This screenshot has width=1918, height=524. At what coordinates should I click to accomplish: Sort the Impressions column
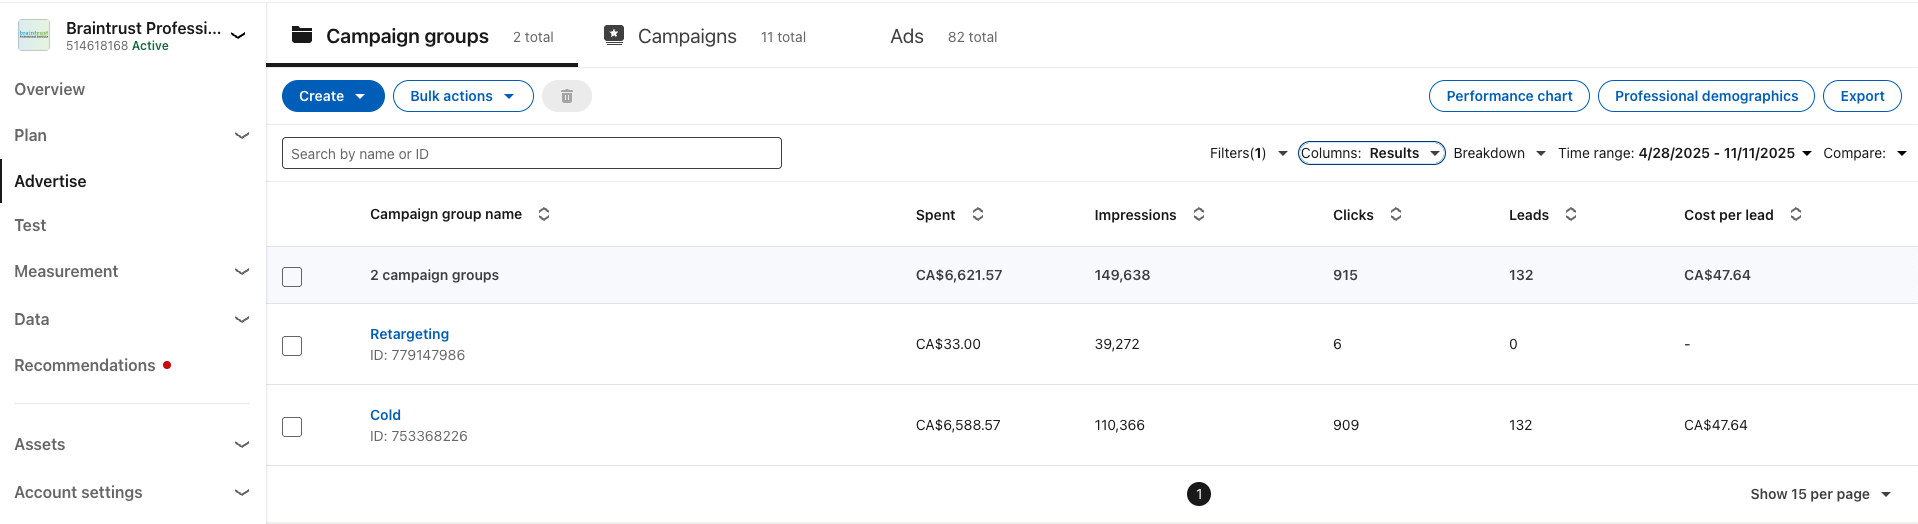coord(1199,214)
